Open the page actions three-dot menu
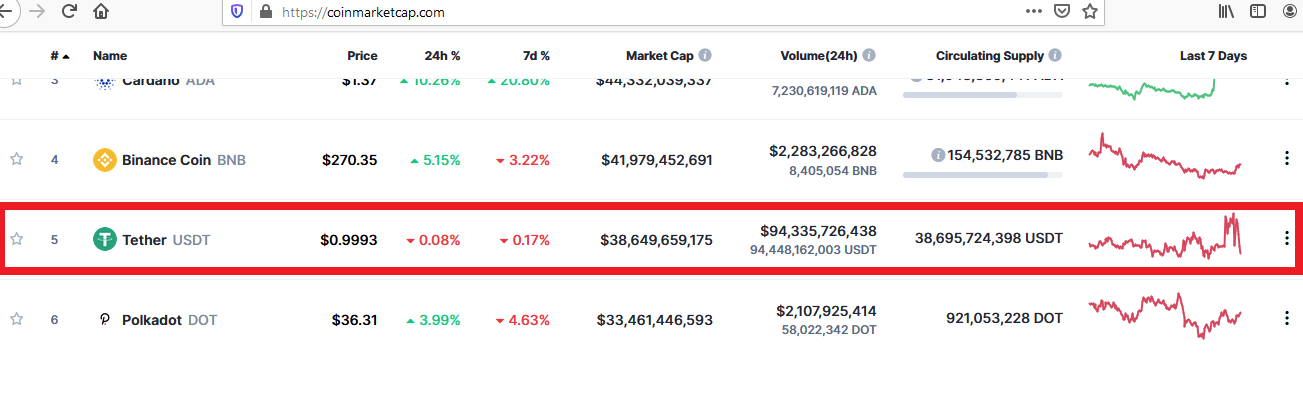 point(1034,11)
